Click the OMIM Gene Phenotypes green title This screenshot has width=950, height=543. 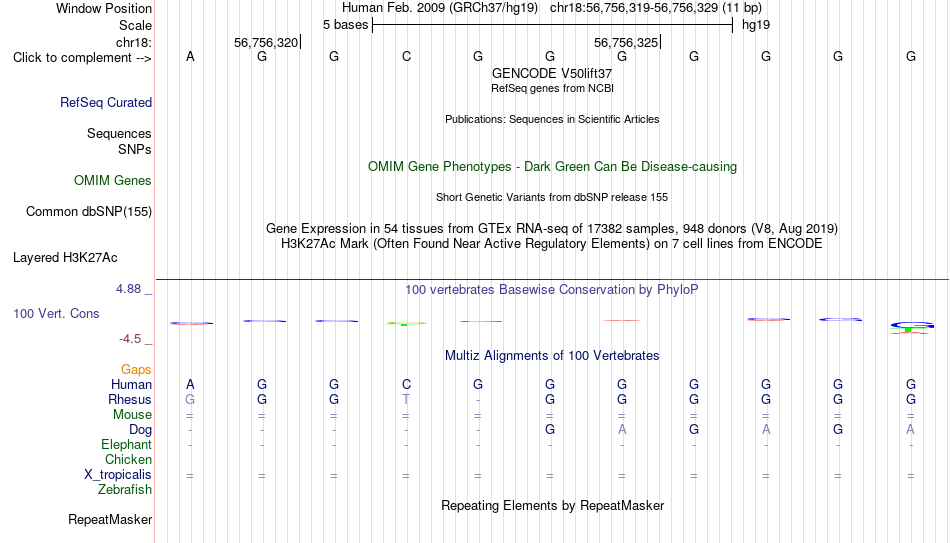click(x=552, y=167)
